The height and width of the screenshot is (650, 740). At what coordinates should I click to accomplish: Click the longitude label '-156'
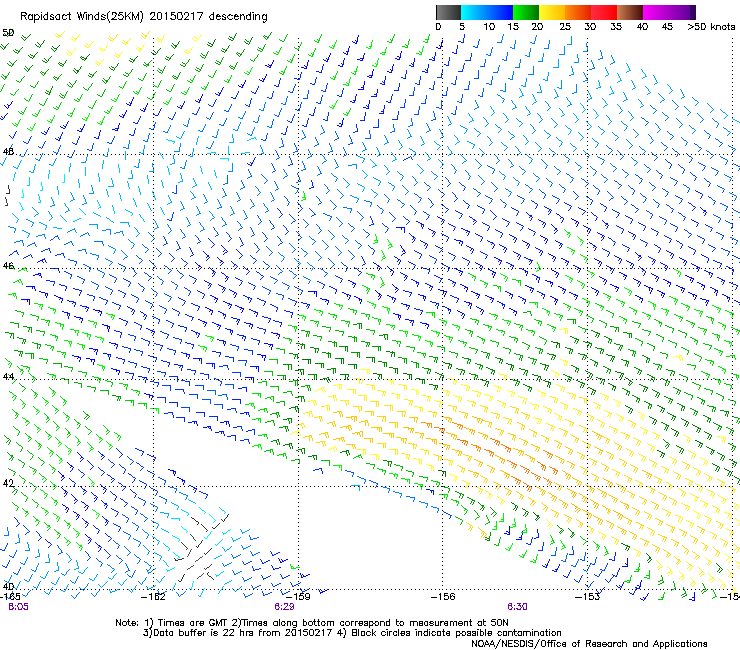pyautogui.click(x=443, y=596)
